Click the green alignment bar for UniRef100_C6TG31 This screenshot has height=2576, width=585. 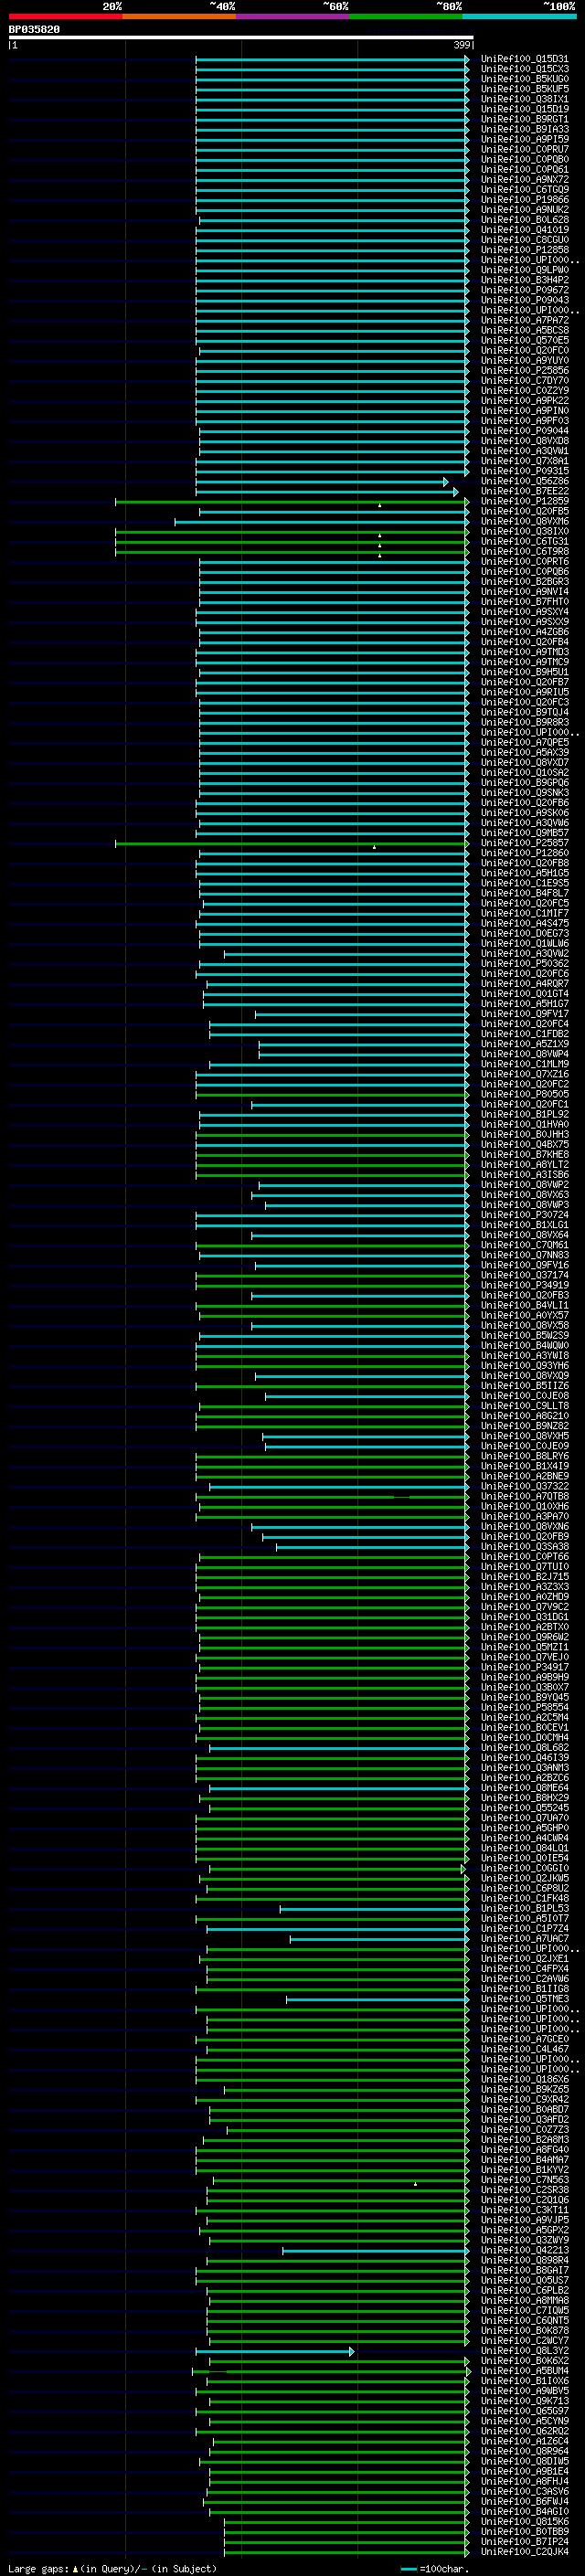292,542
